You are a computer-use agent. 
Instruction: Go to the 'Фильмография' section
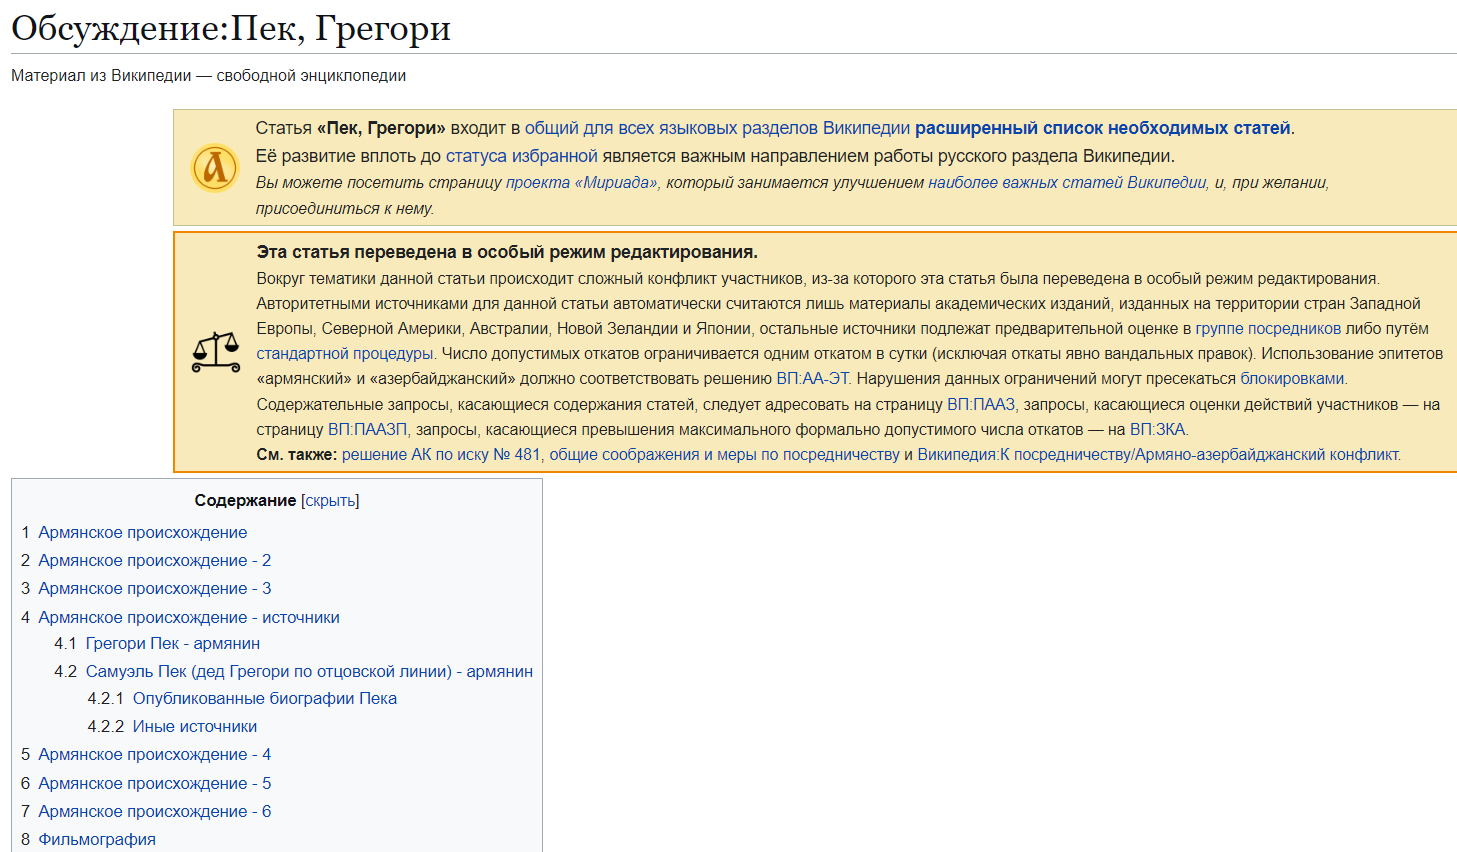(x=97, y=840)
